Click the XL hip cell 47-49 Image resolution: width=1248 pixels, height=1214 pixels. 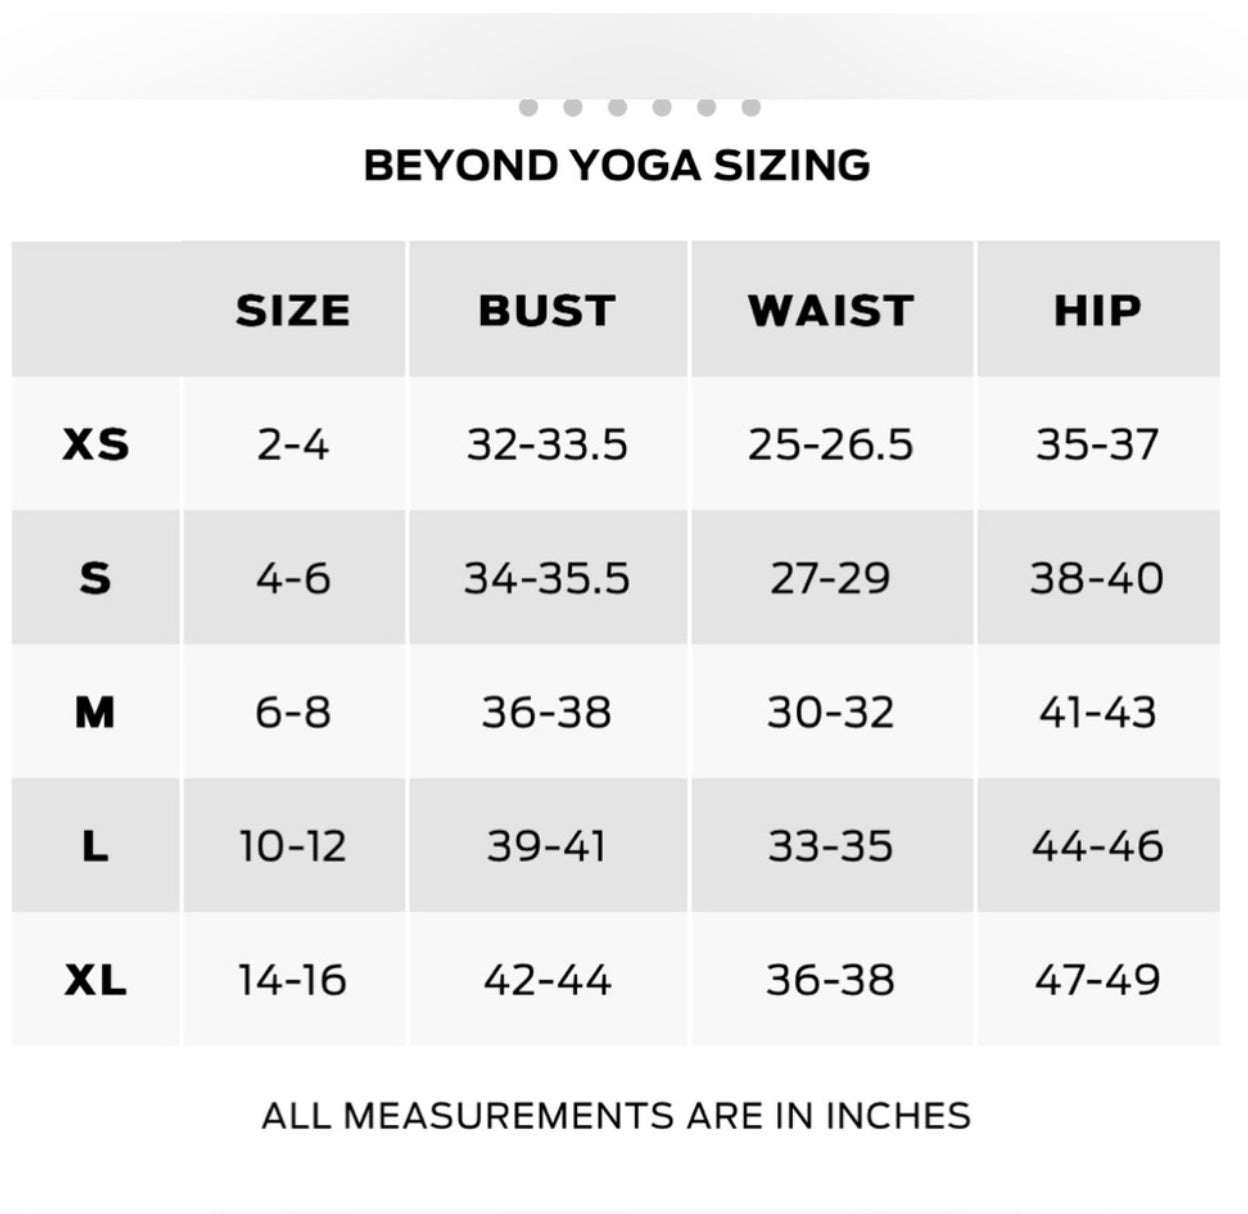click(x=1097, y=980)
